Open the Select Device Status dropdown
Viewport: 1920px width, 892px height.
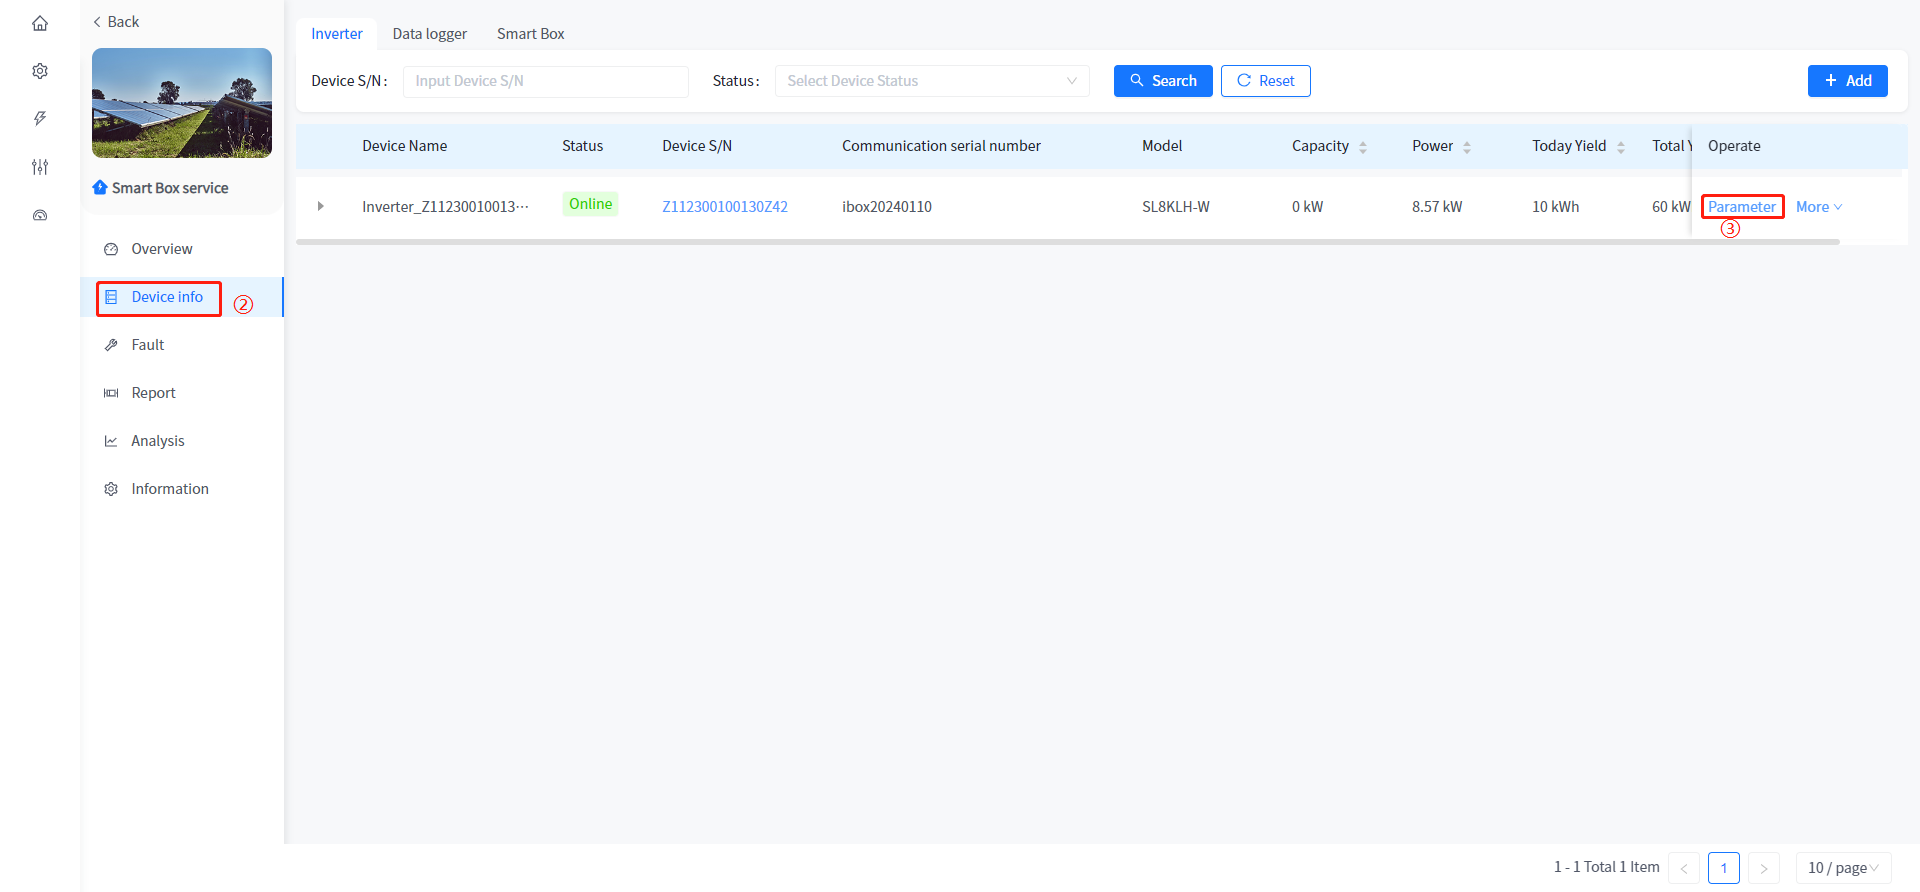pos(932,81)
